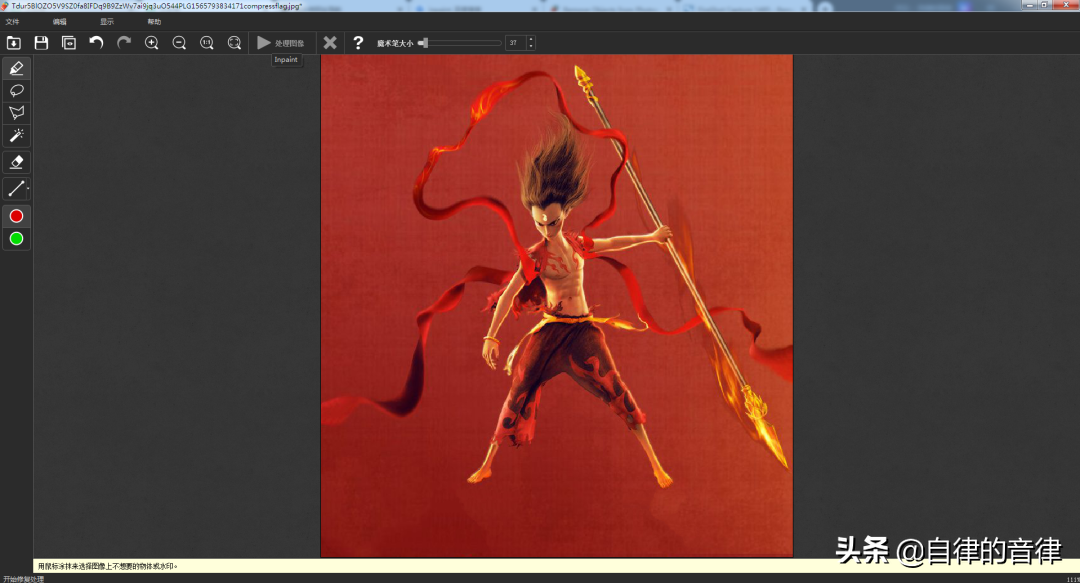Fit image to window with zoom-fit icon

coord(234,43)
